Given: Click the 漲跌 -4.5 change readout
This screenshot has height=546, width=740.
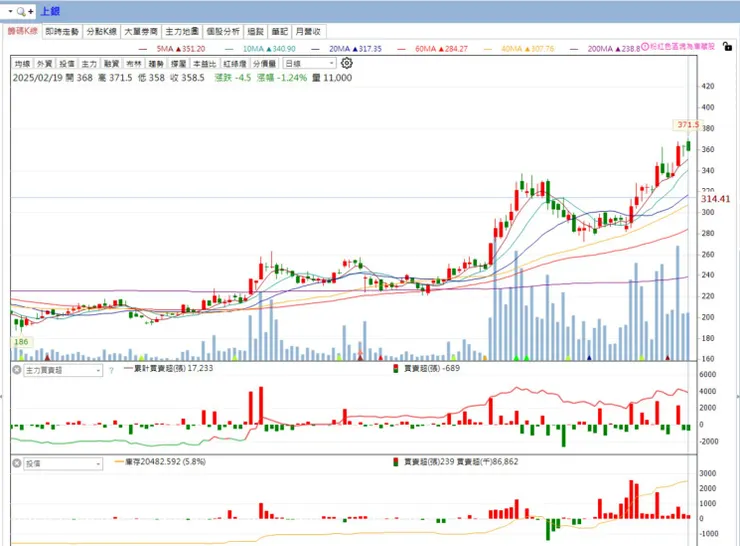Looking at the screenshot, I should (x=233, y=78).
